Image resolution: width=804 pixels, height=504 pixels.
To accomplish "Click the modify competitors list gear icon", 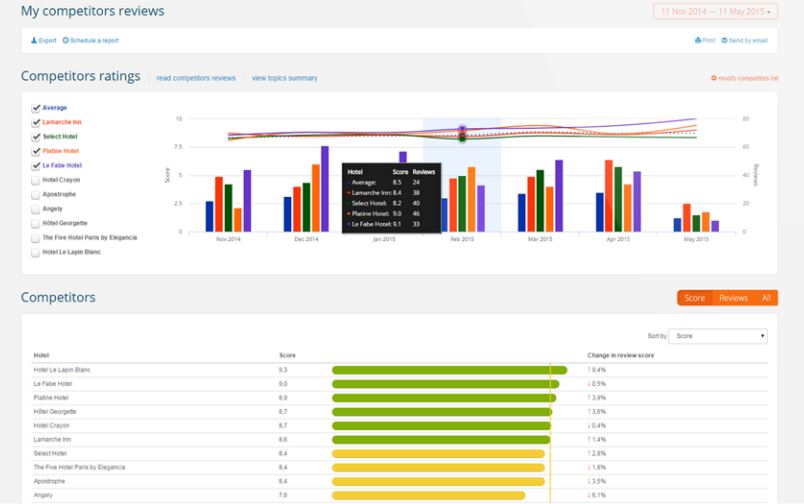I will [x=713, y=78].
